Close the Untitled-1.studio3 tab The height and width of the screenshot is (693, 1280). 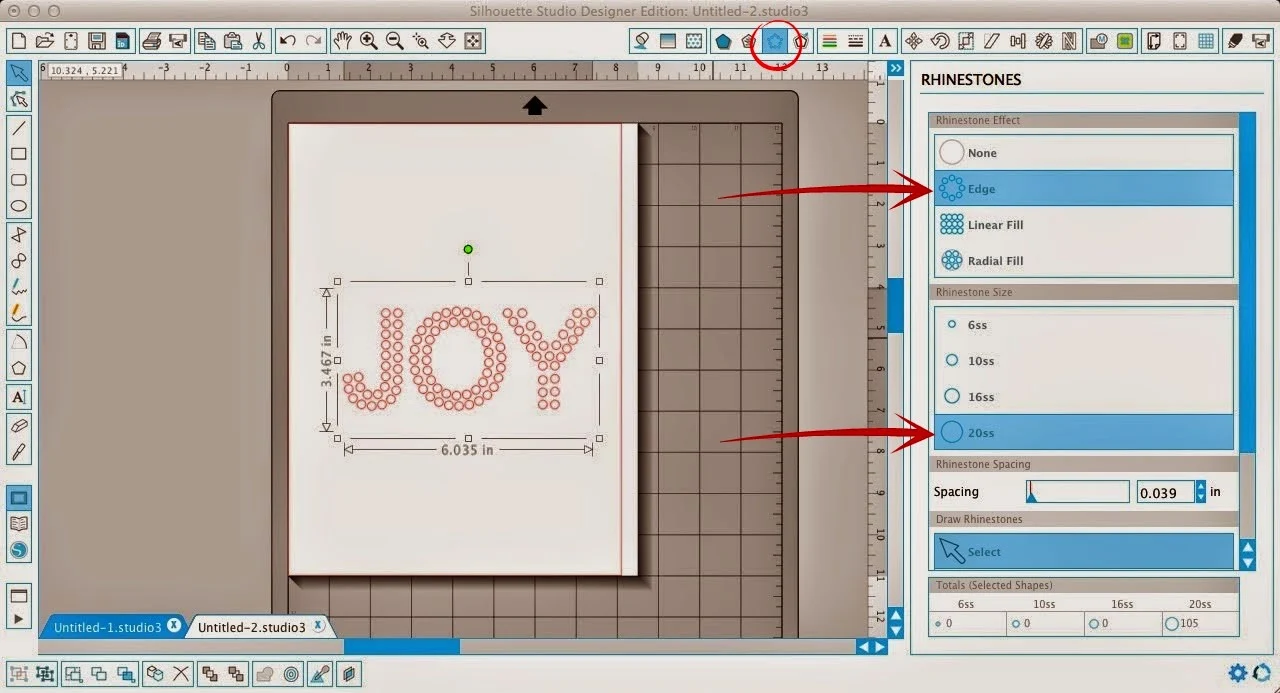point(174,626)
